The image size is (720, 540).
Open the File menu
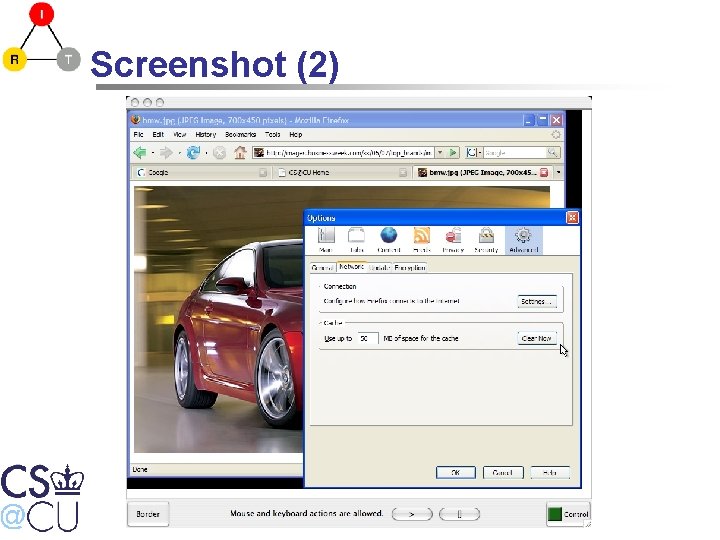click(138, 135)
